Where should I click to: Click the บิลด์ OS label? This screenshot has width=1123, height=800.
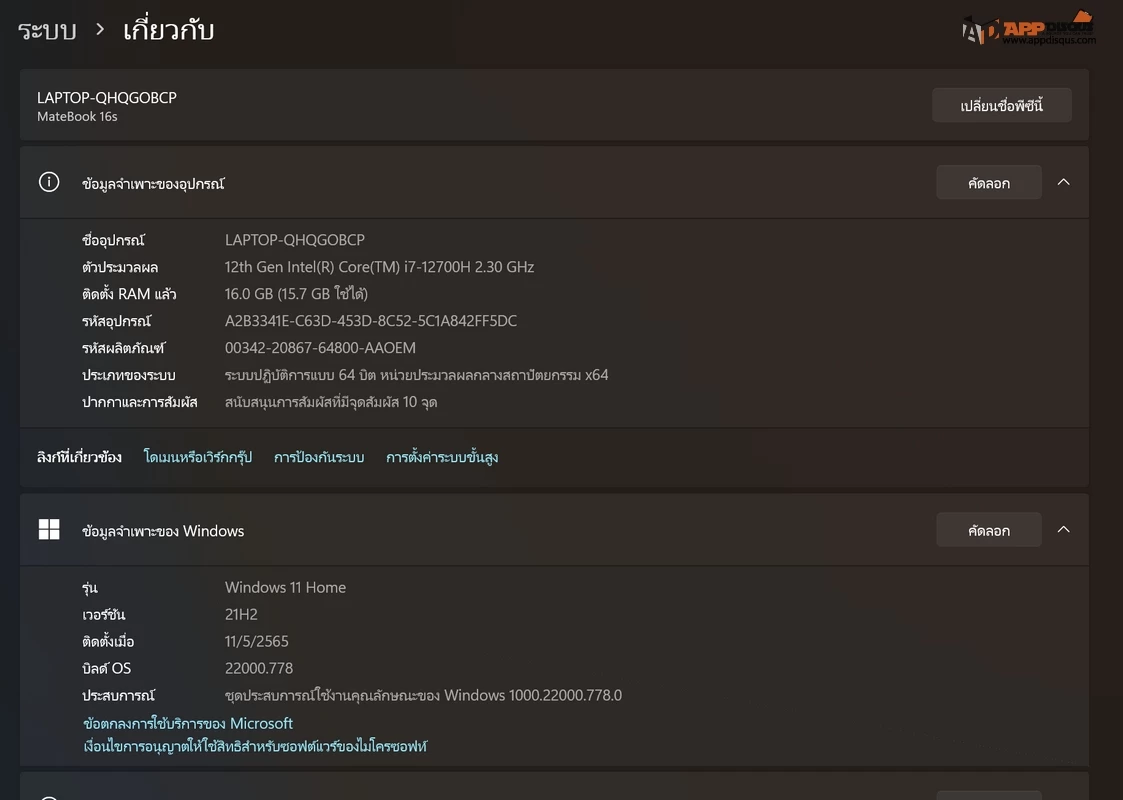pyautogui.click(x=106, y=668)
